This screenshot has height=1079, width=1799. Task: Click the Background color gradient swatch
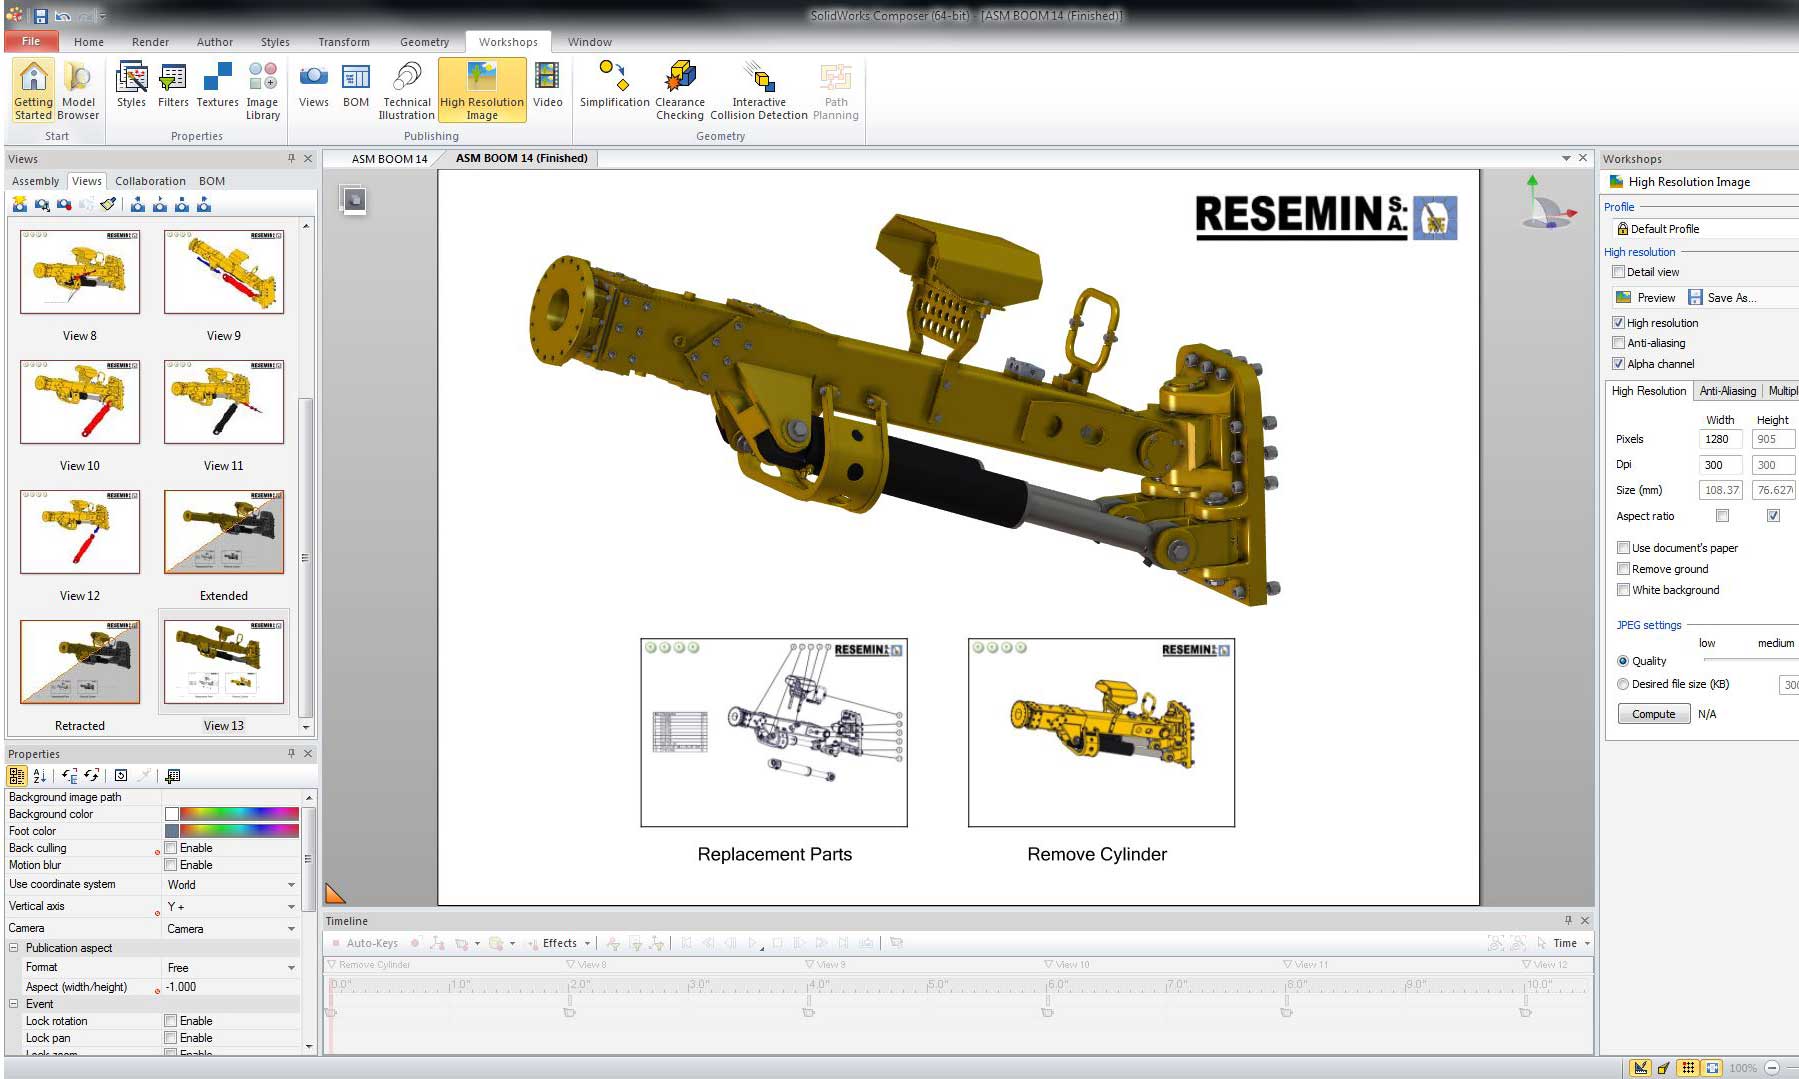click(x=239, y=814)
